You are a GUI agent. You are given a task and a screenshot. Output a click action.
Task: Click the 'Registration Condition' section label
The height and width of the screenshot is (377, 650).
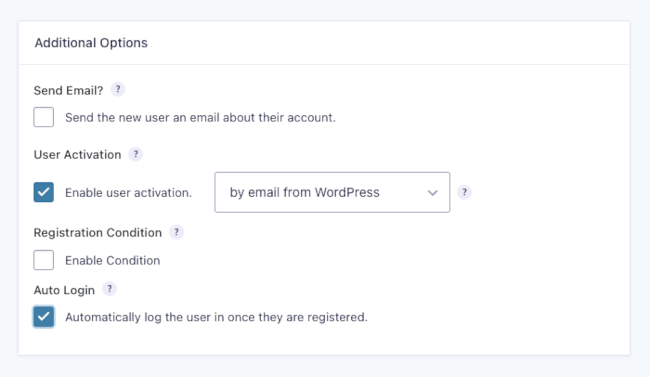click(x=98, y=233)
